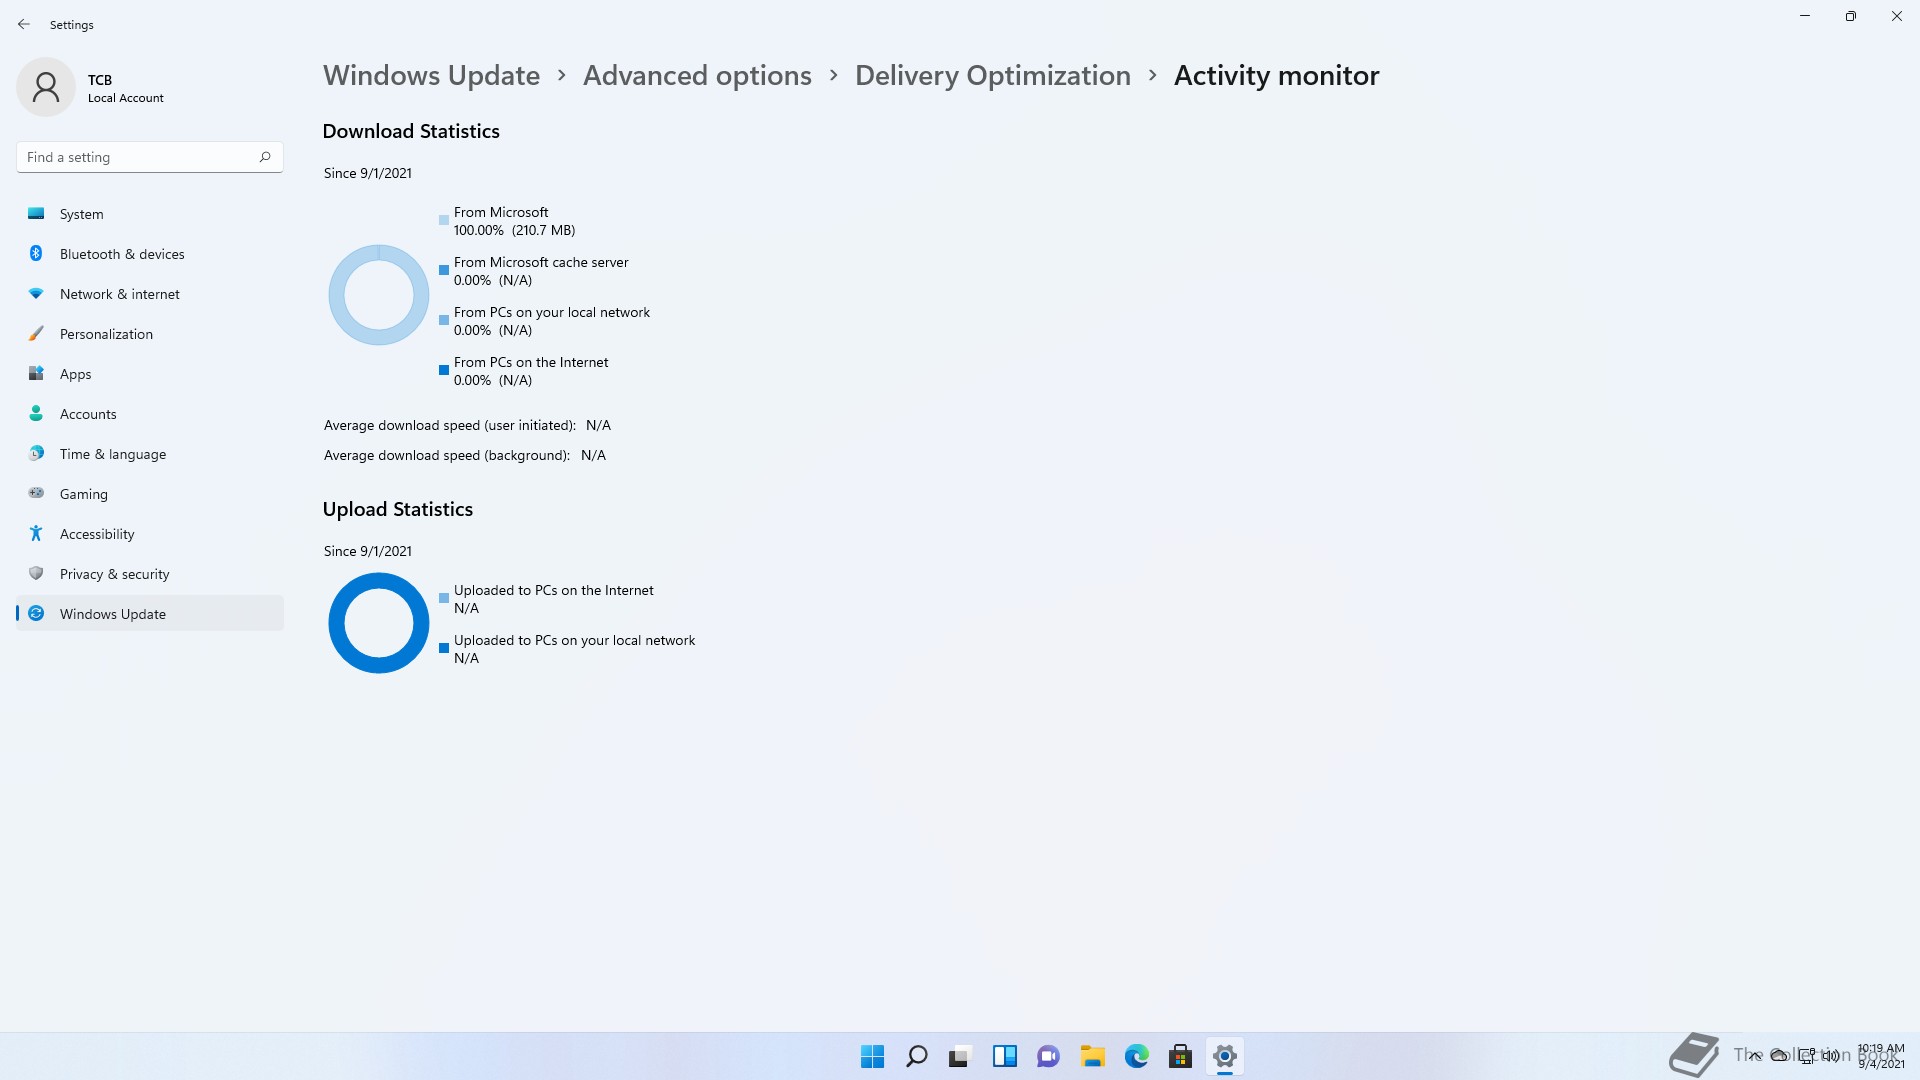Open Microsoft Store from taskbar
This screenshot has height=1080, width=1920.
pyautogui.click(x=1180, y=1056)
